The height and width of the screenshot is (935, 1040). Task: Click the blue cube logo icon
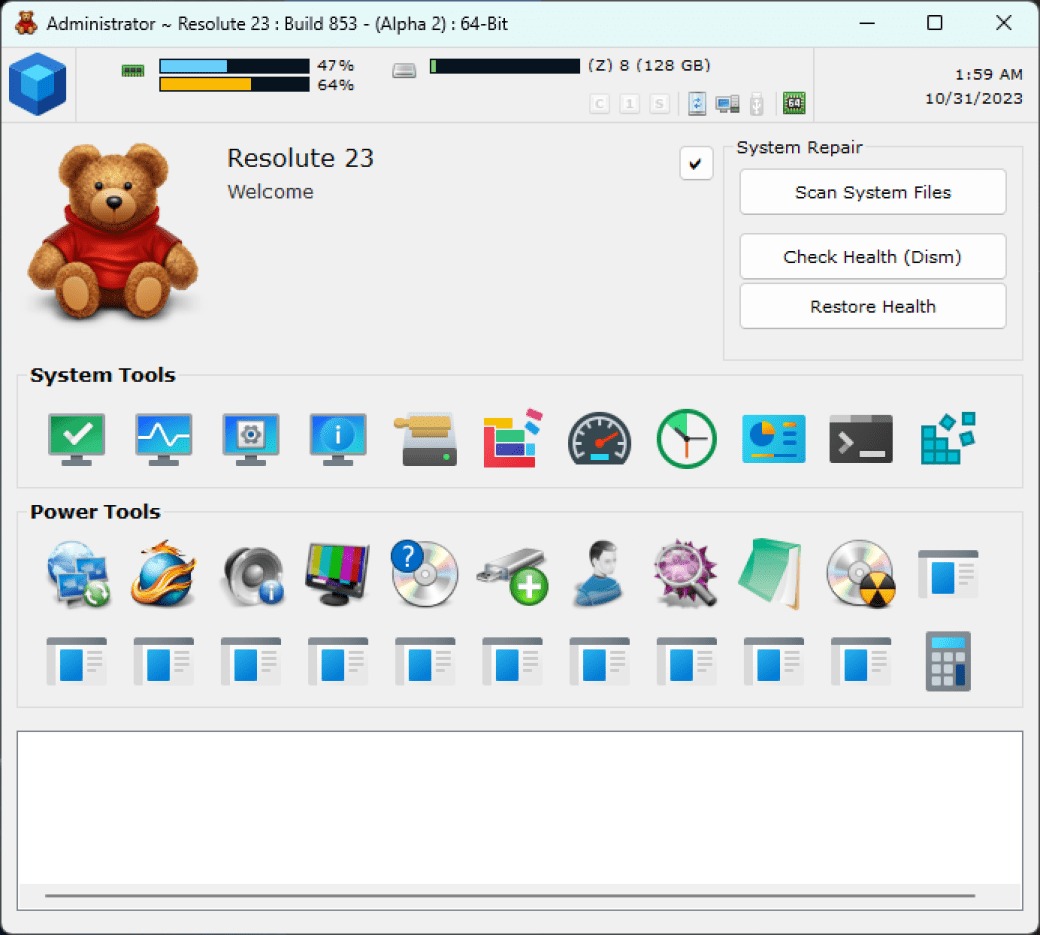[x=38, y=84]
